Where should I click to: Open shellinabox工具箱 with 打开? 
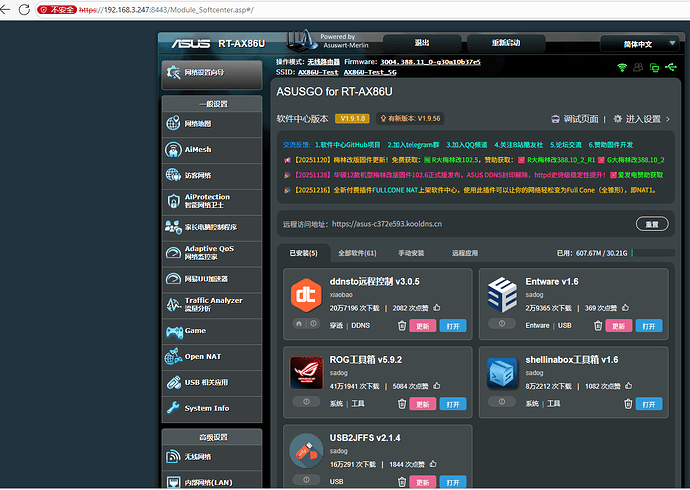[649, 404]
